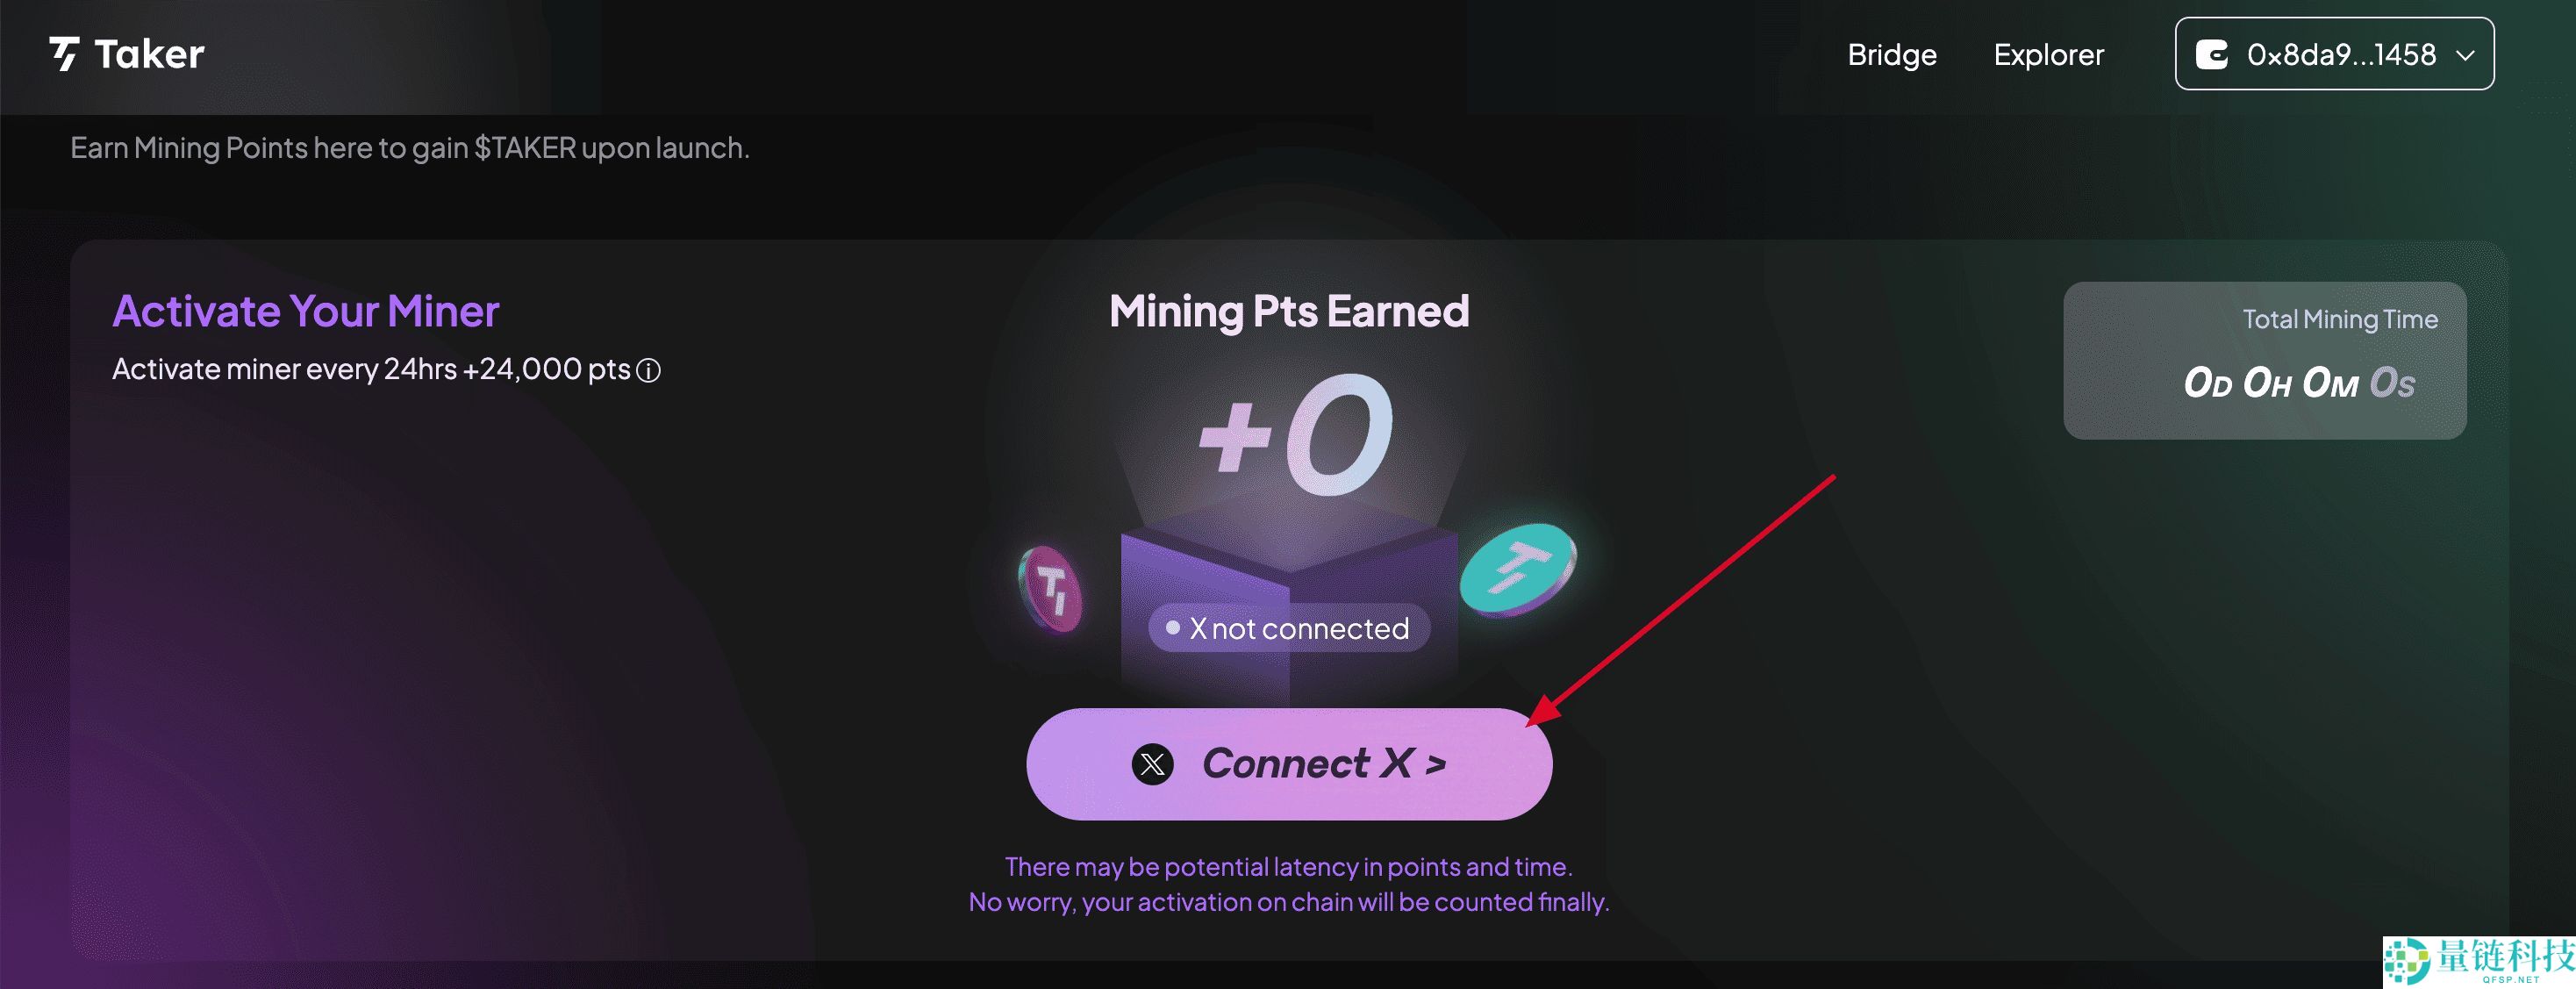Click the Connect X button
The height and width of the screenshot is (989, 2576).
pos(1289,764)
